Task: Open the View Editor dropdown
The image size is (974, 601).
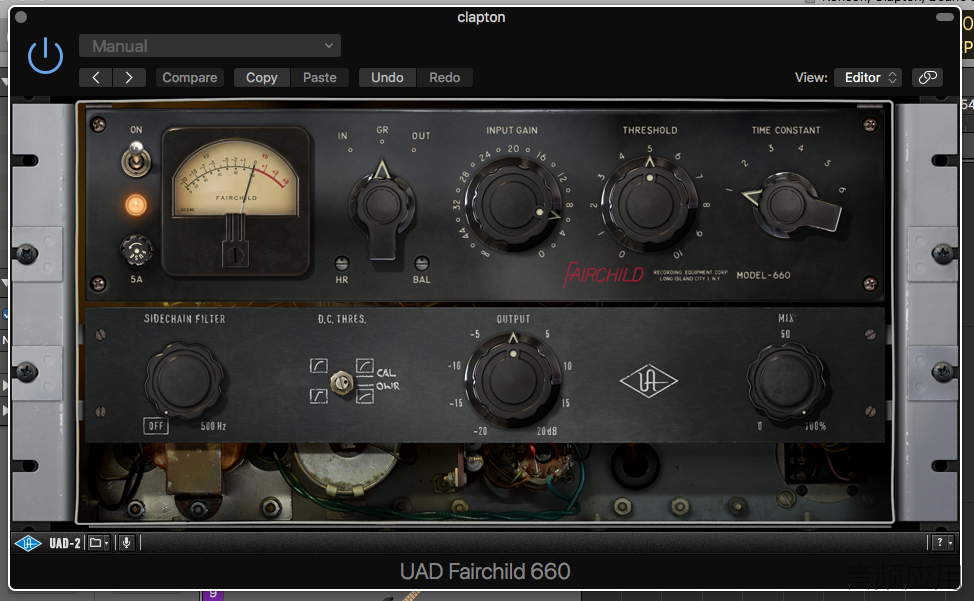Action: click(x=868, y=78)
